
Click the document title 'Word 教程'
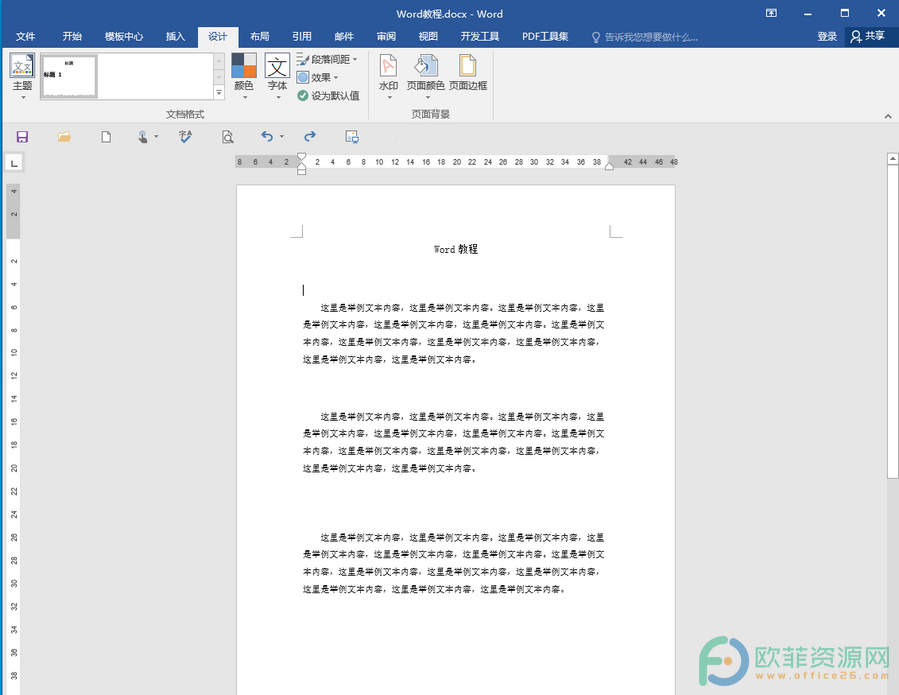pos(456,249)
